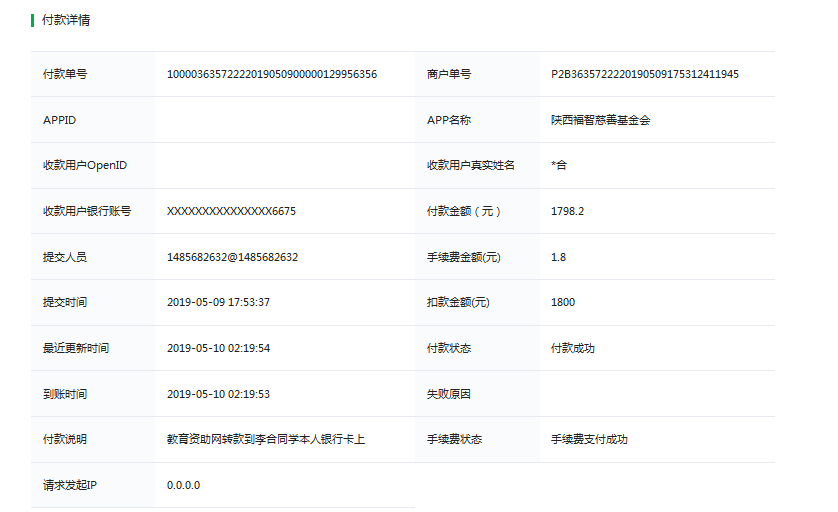Select arrival time 2019-05-10 02:19:53
The width and height of the screenshot is (838, 512).
click(x=218, y=394)
